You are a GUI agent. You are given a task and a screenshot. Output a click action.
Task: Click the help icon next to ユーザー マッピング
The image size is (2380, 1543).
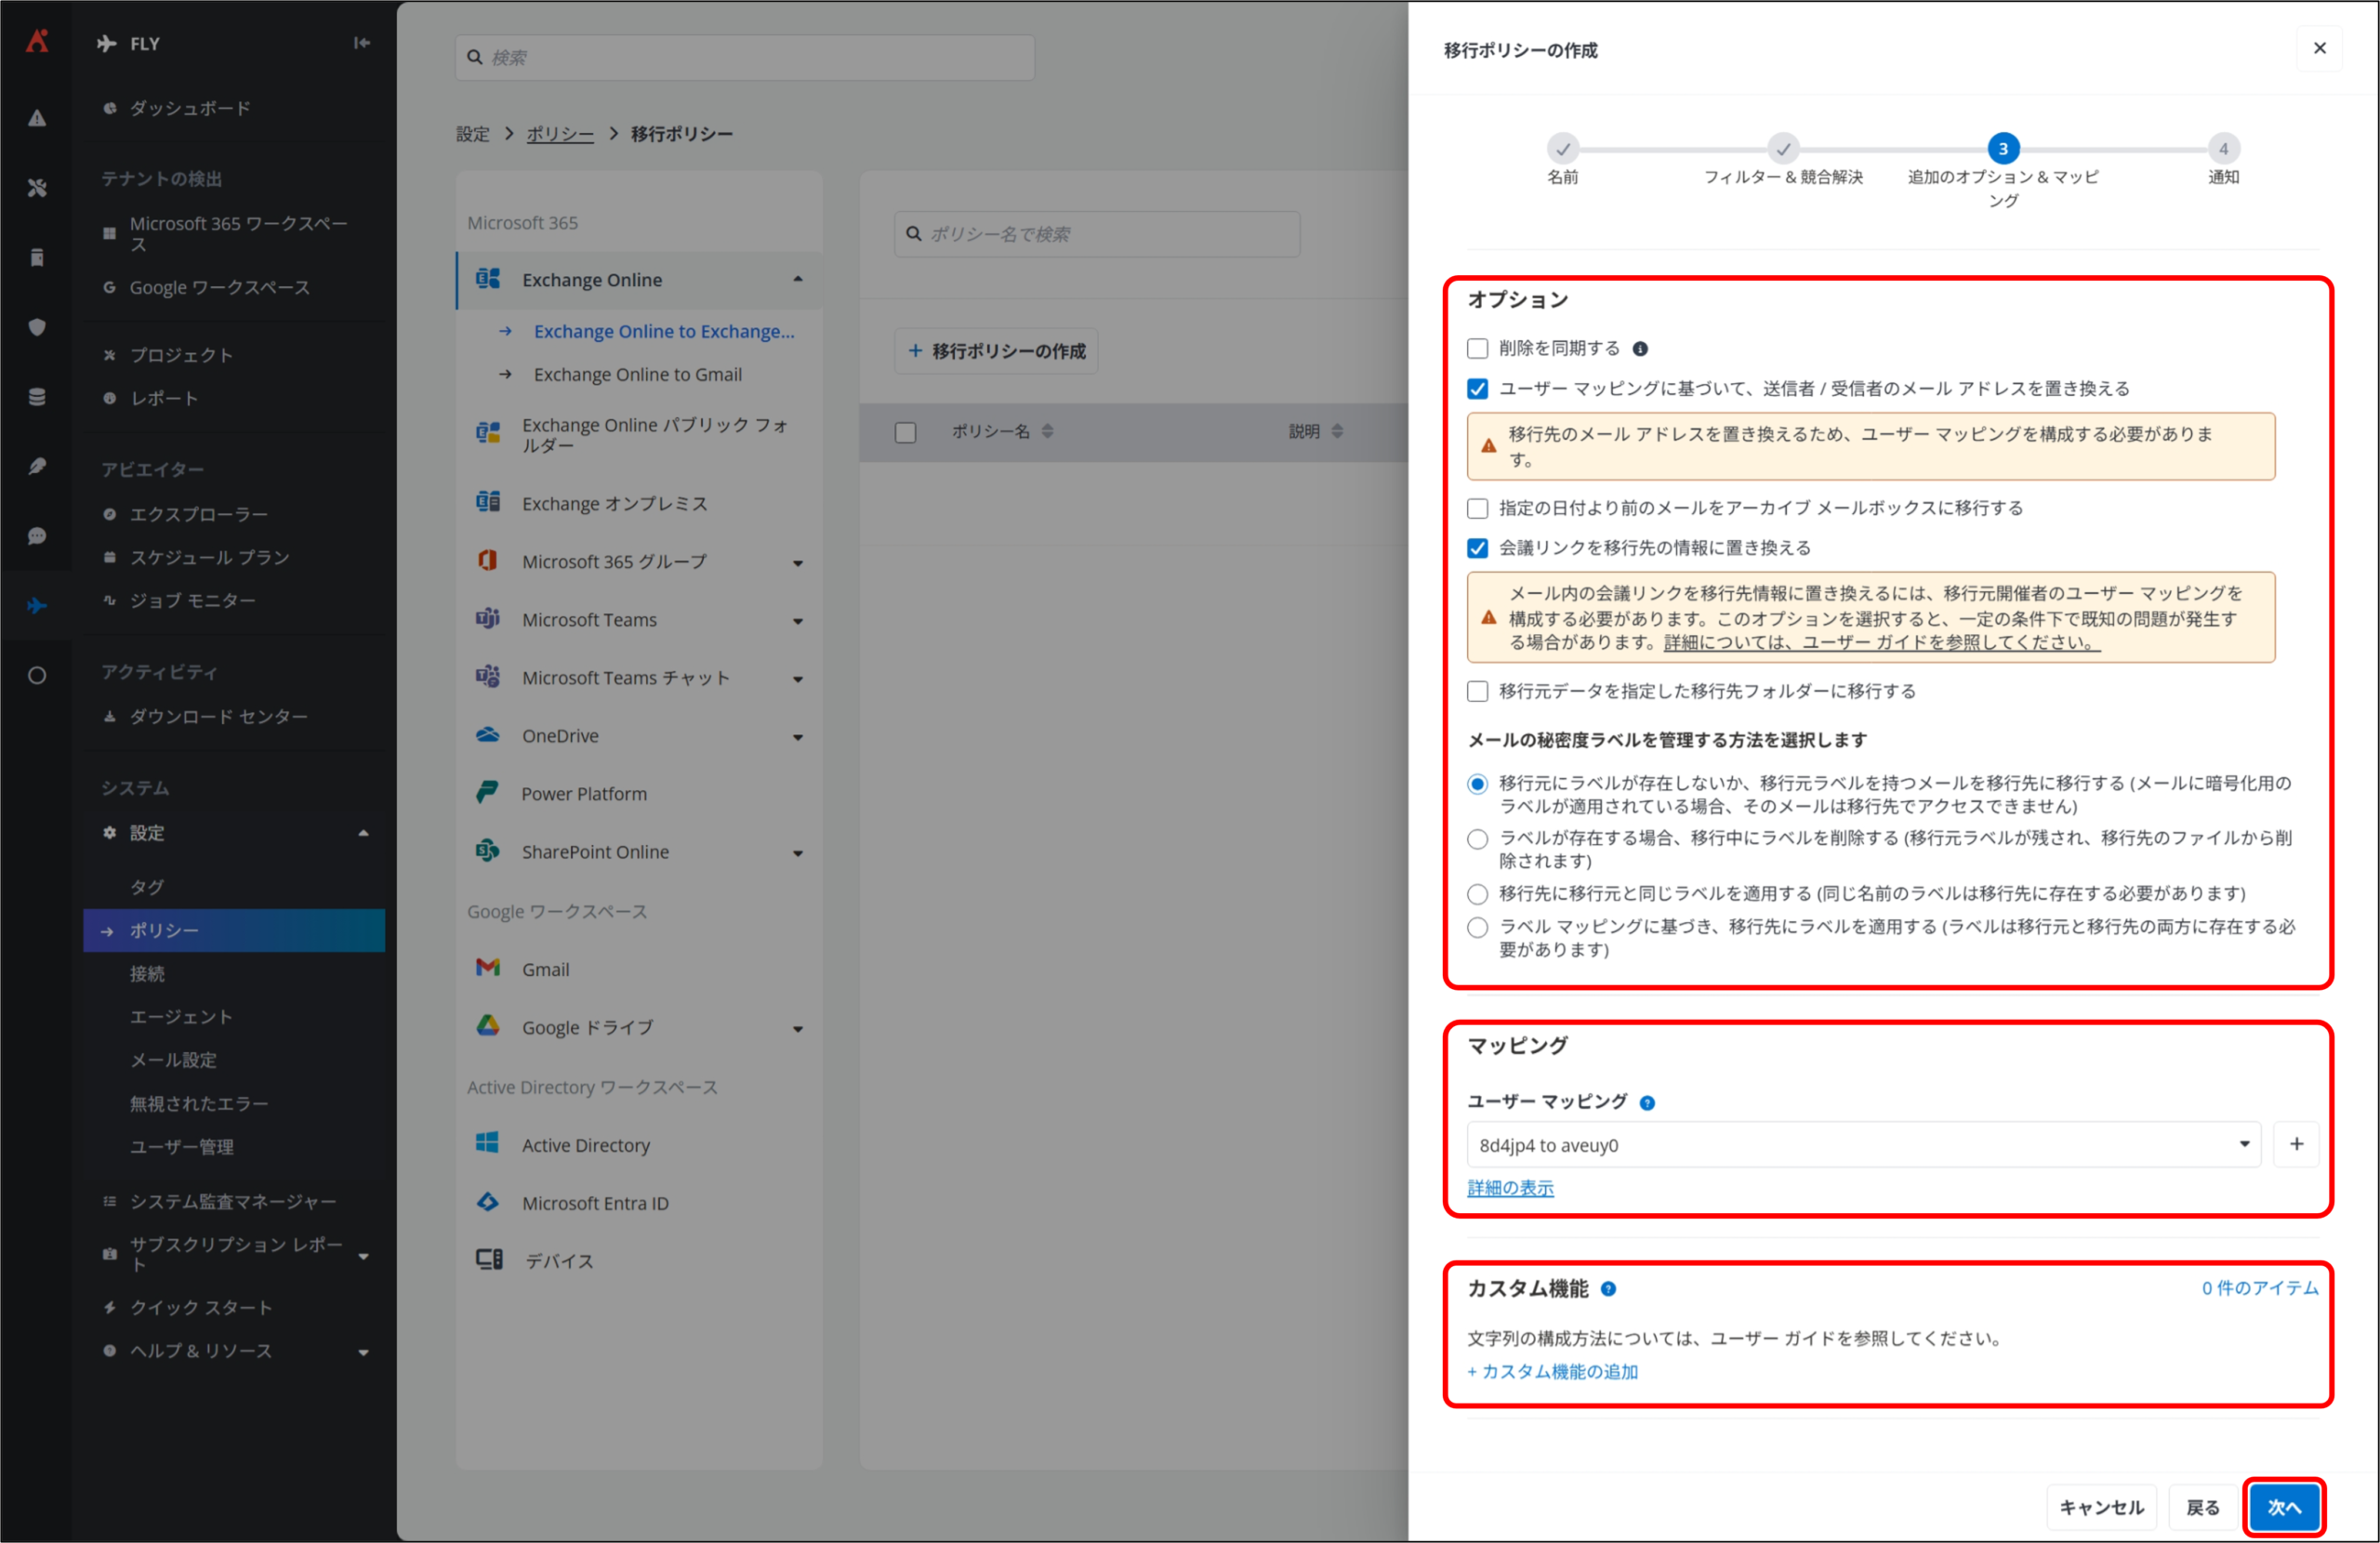[x=1647, y=1103]
